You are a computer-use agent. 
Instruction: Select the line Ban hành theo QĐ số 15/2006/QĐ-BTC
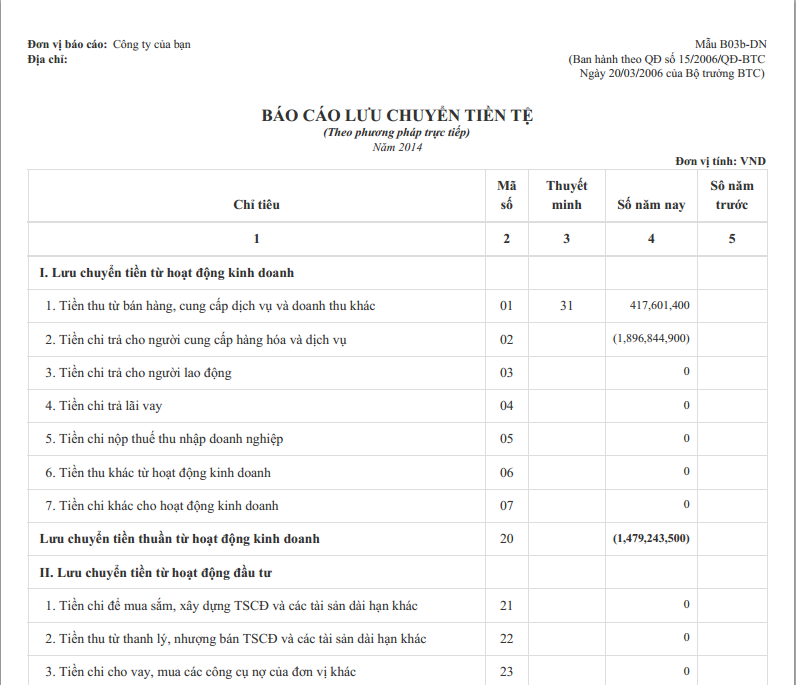click(667, 59)
